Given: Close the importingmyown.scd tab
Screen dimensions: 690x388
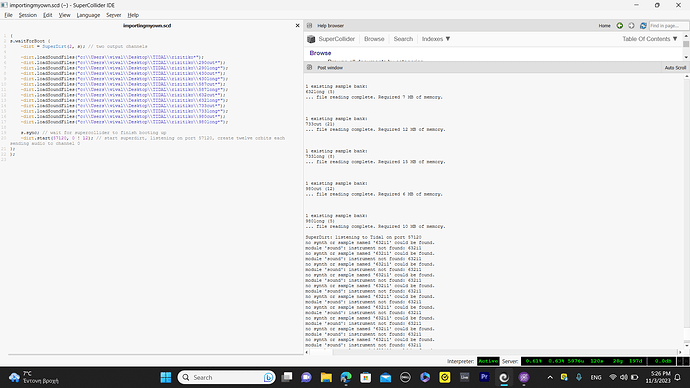Looking at the screenshot, I should (297, 26).
